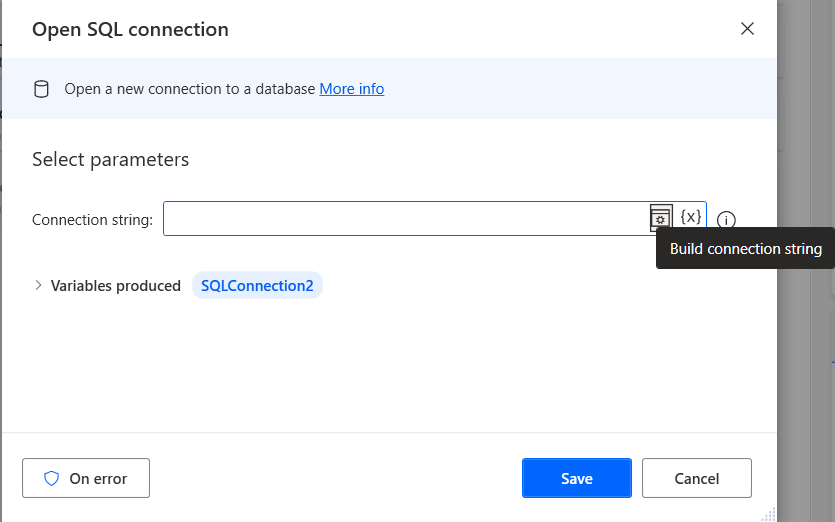Click the shield icon on On error
835x522 pixels.
pos(51,478)
